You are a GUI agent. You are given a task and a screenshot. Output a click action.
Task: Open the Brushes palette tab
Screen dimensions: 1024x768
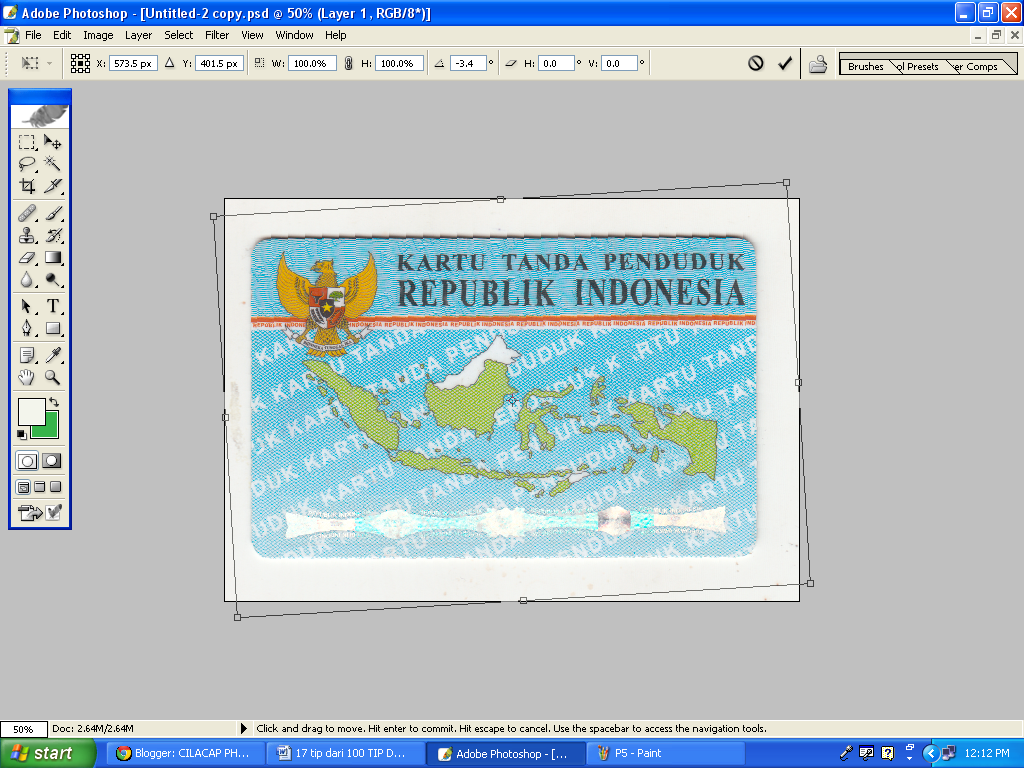[865, 67]
